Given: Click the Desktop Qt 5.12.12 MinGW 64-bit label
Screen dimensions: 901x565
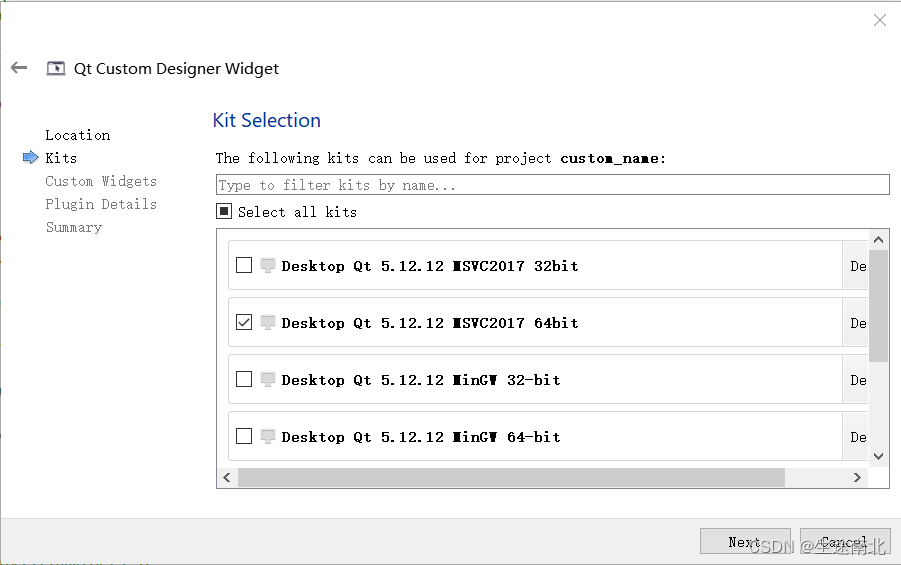Looking at the screenshot, I should coord(421,436).
